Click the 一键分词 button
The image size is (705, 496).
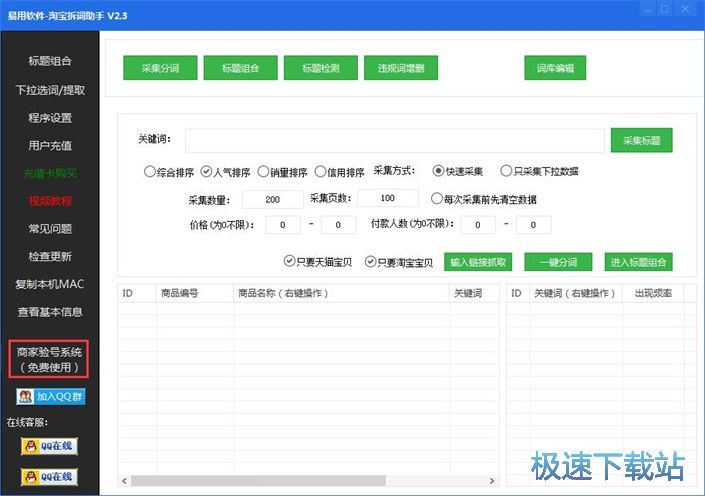tap(558, 262)
